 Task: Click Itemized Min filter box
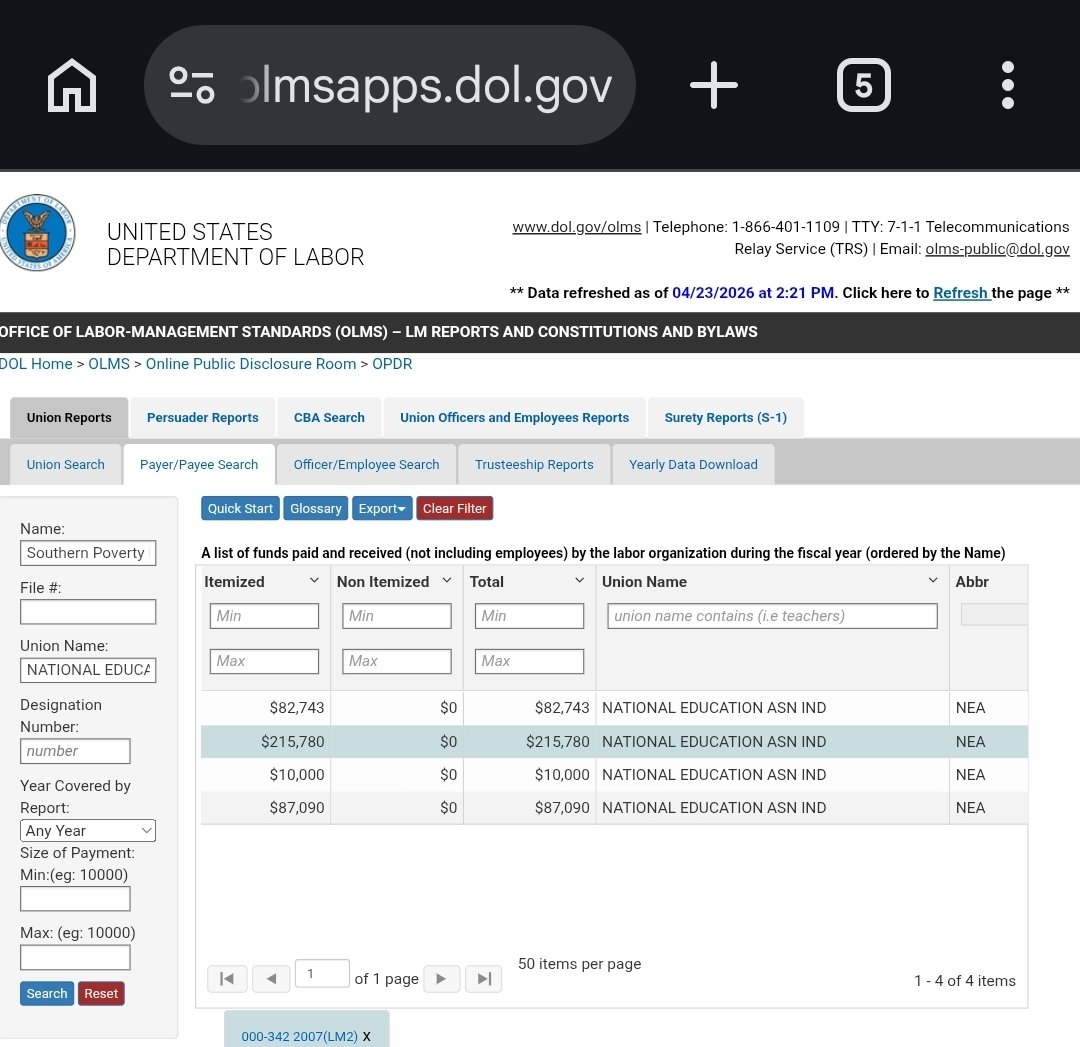(x=264, y=616)
